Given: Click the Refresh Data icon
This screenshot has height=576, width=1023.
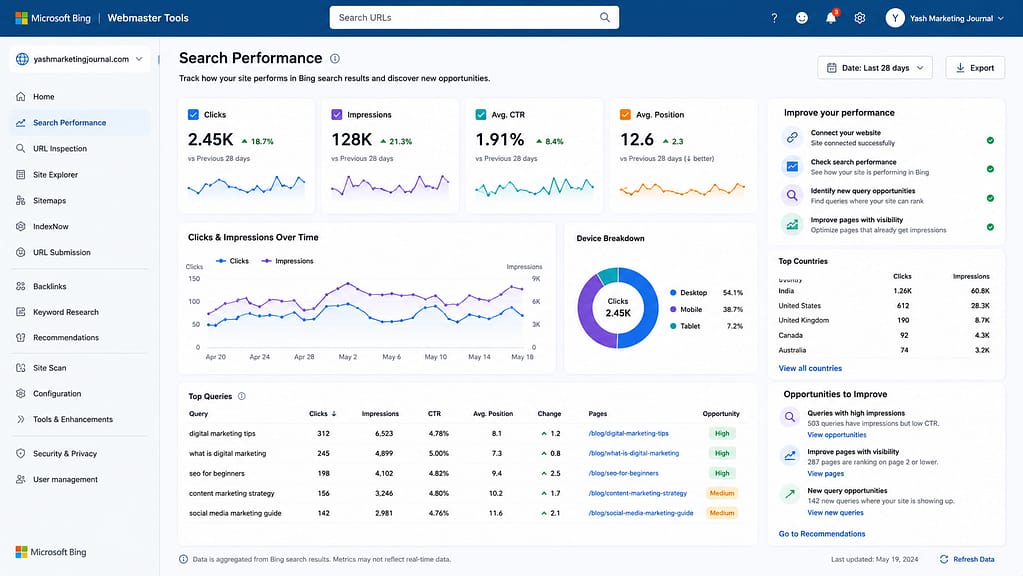Looking at the screenshot, I should point(943,559).
